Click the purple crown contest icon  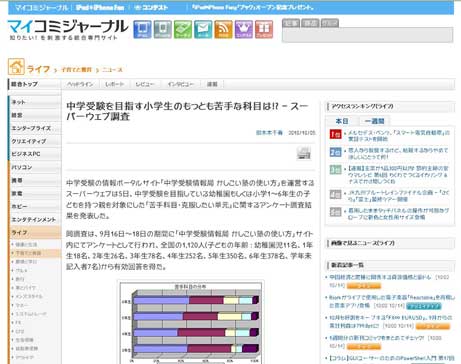click(244, 29)
